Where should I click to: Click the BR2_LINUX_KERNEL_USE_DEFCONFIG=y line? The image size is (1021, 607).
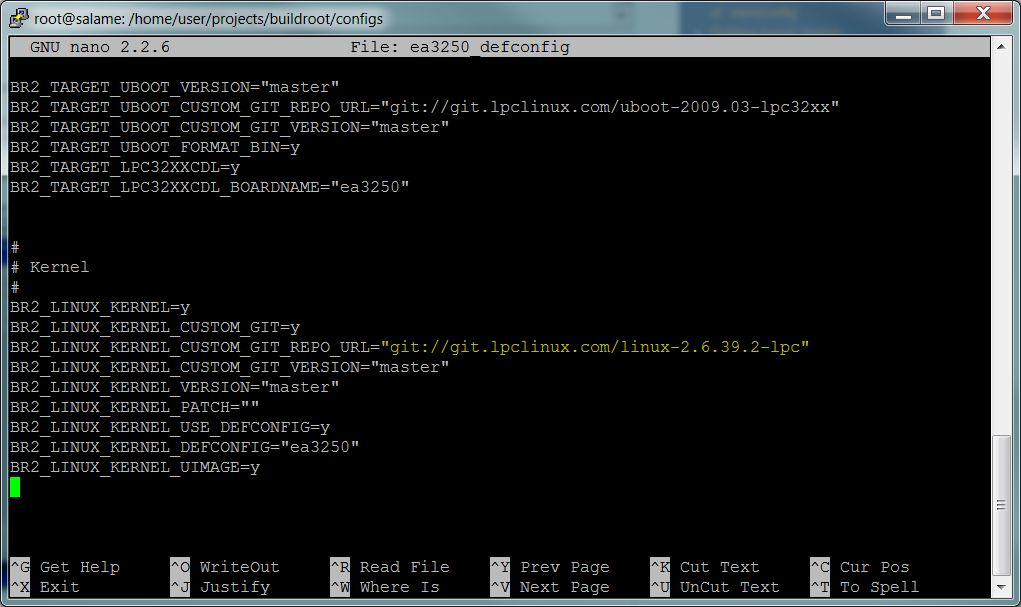point(170,427)
